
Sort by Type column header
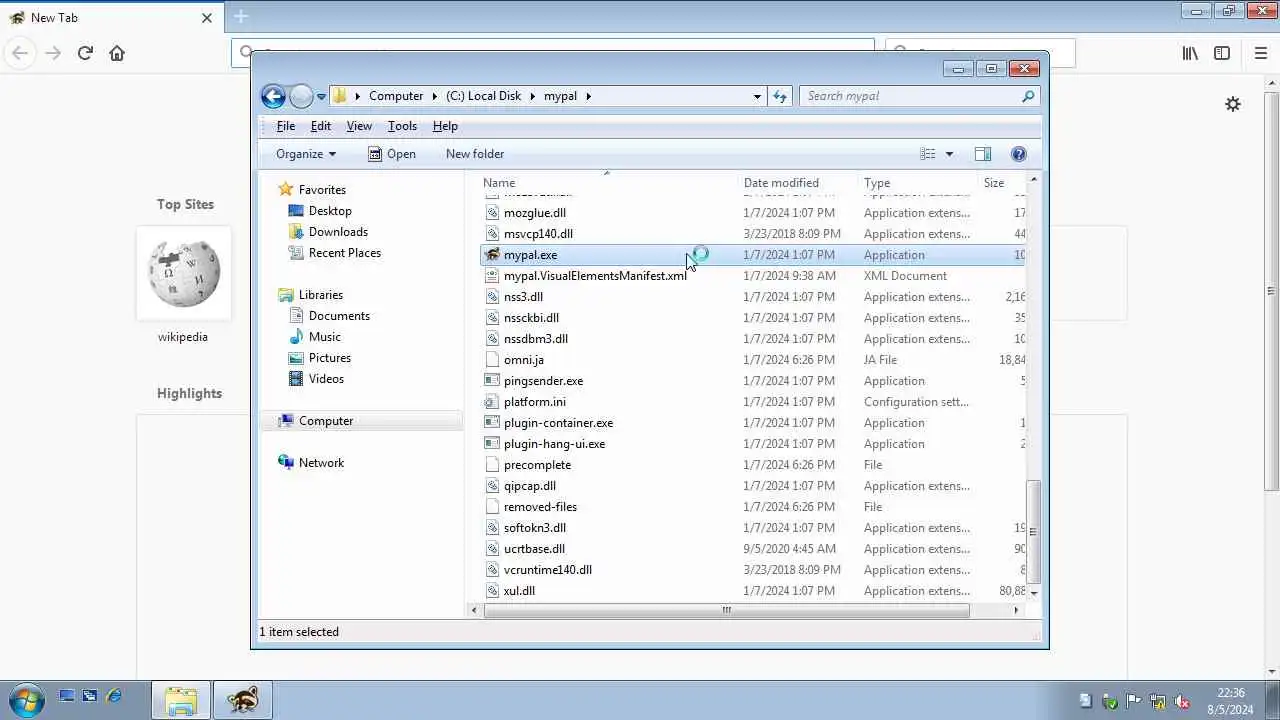click(x=877, y=183)
